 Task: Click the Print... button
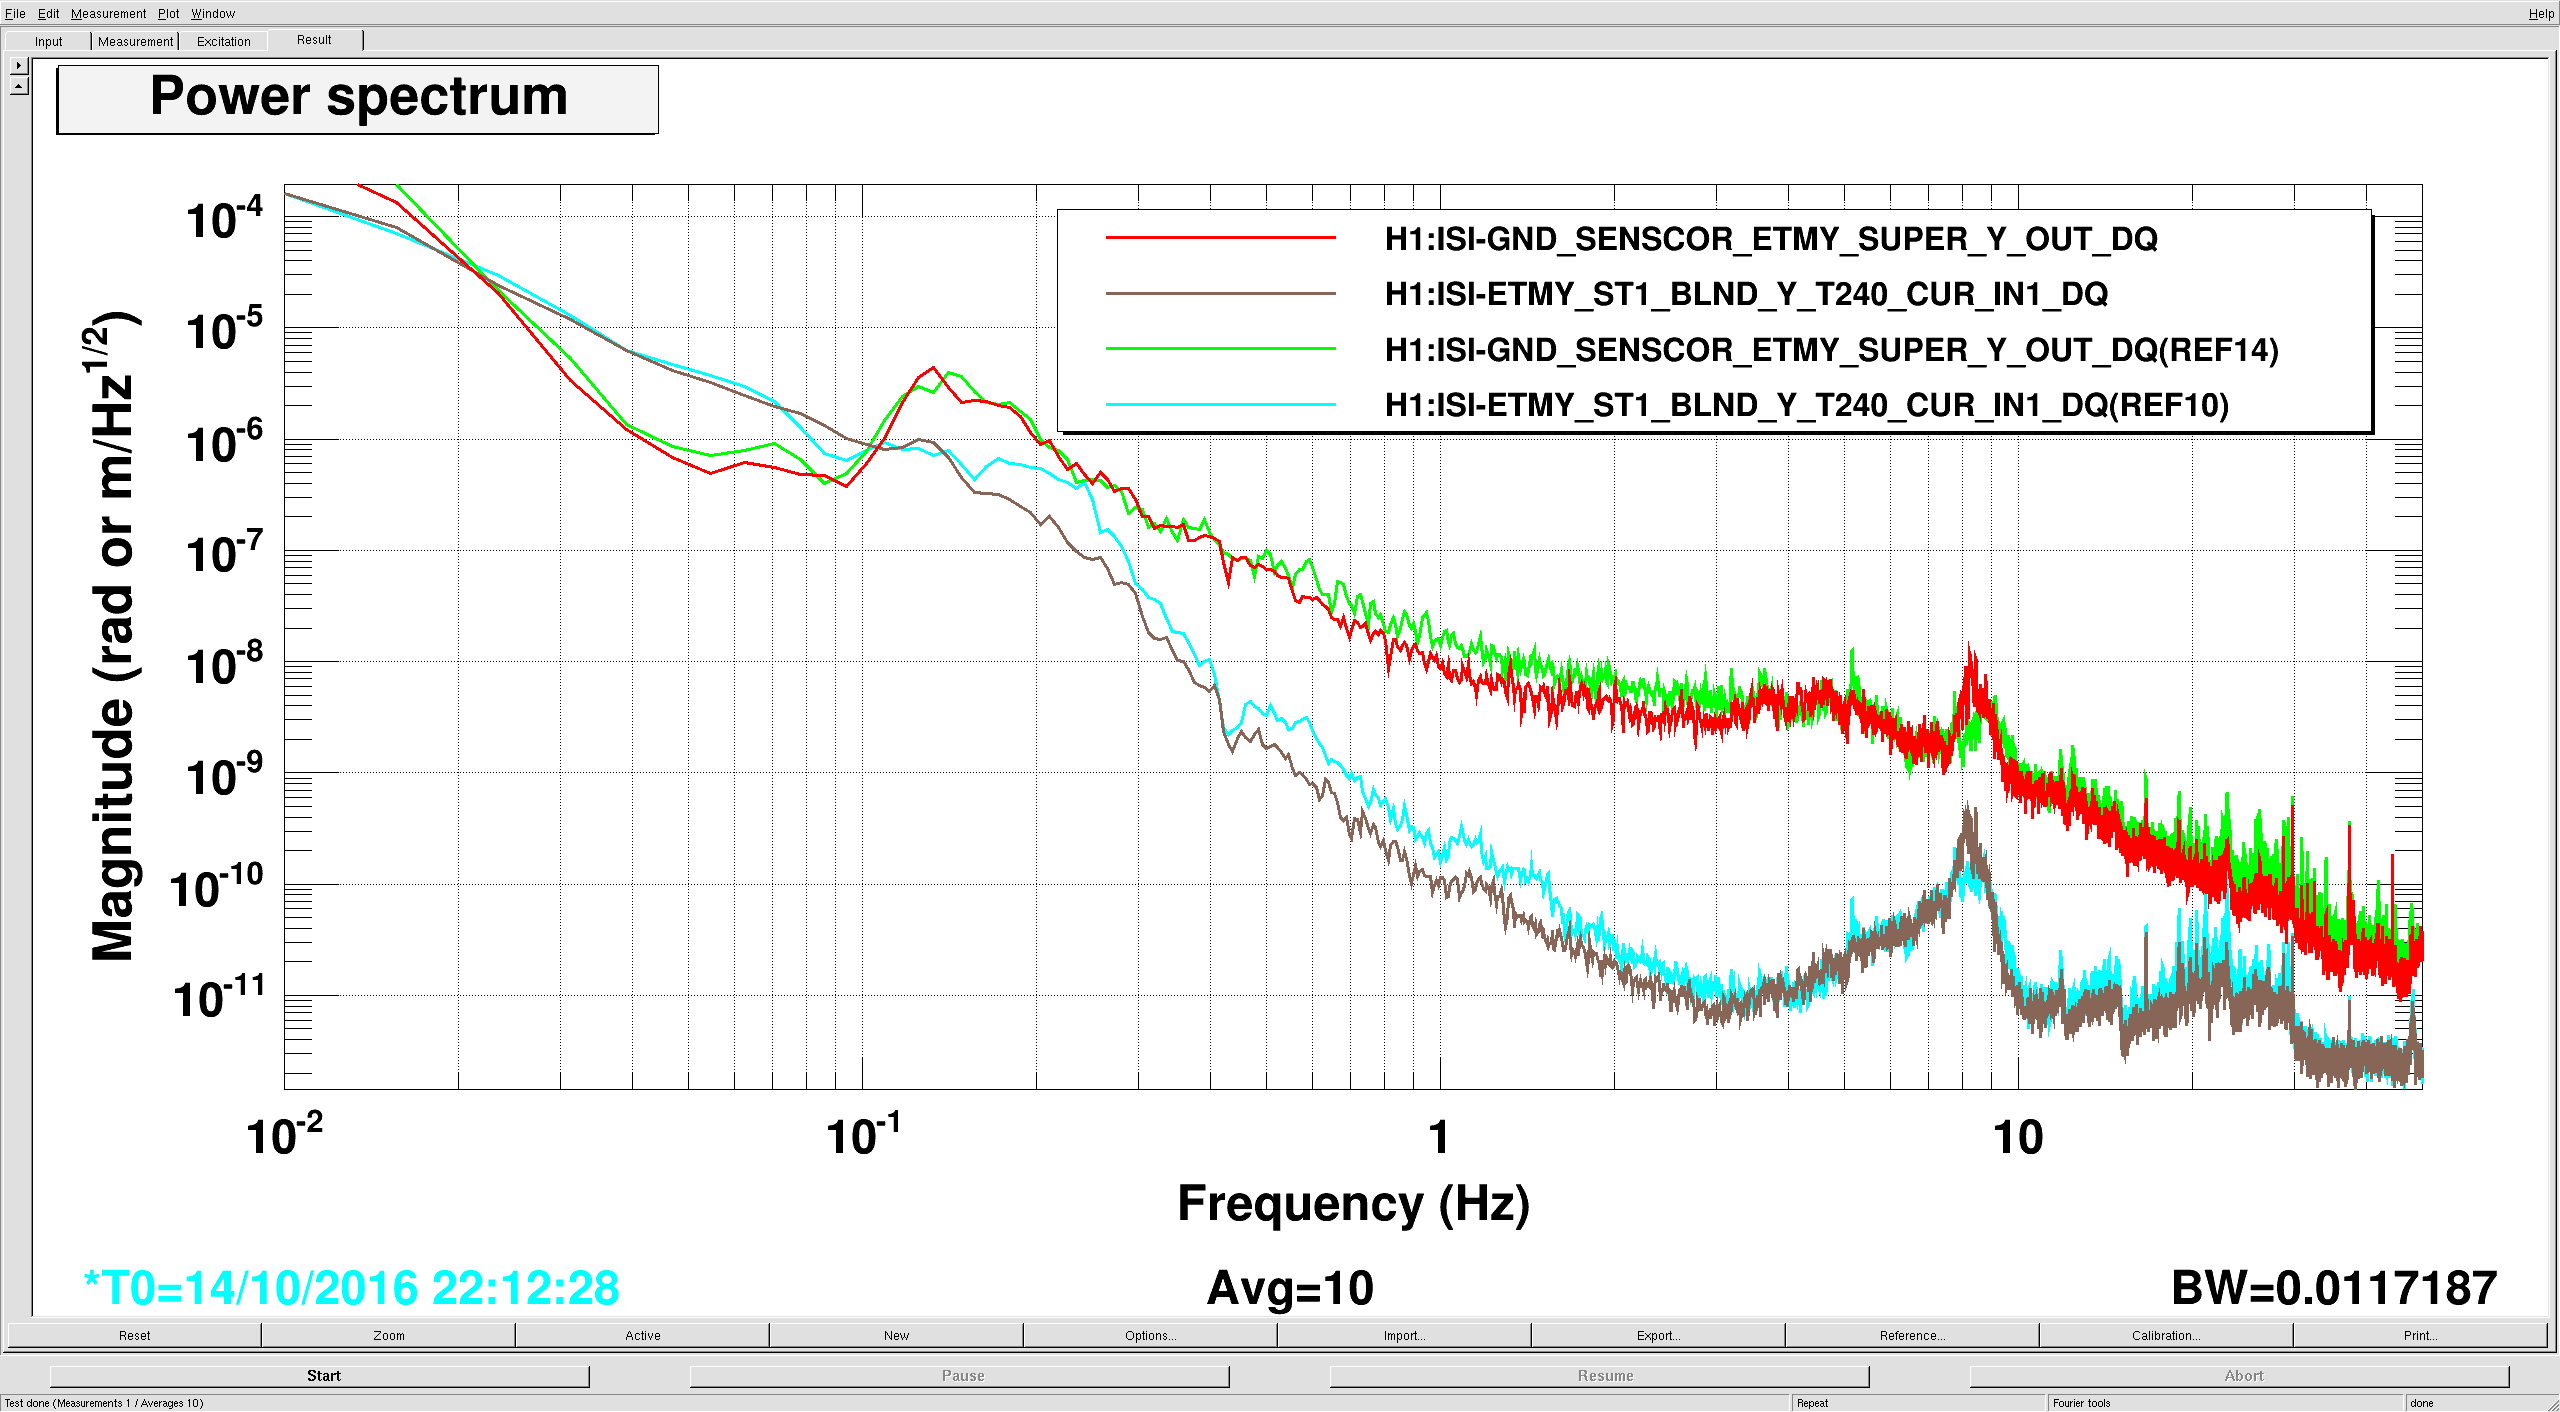pyautogui.click(x=2420, y=1335)
